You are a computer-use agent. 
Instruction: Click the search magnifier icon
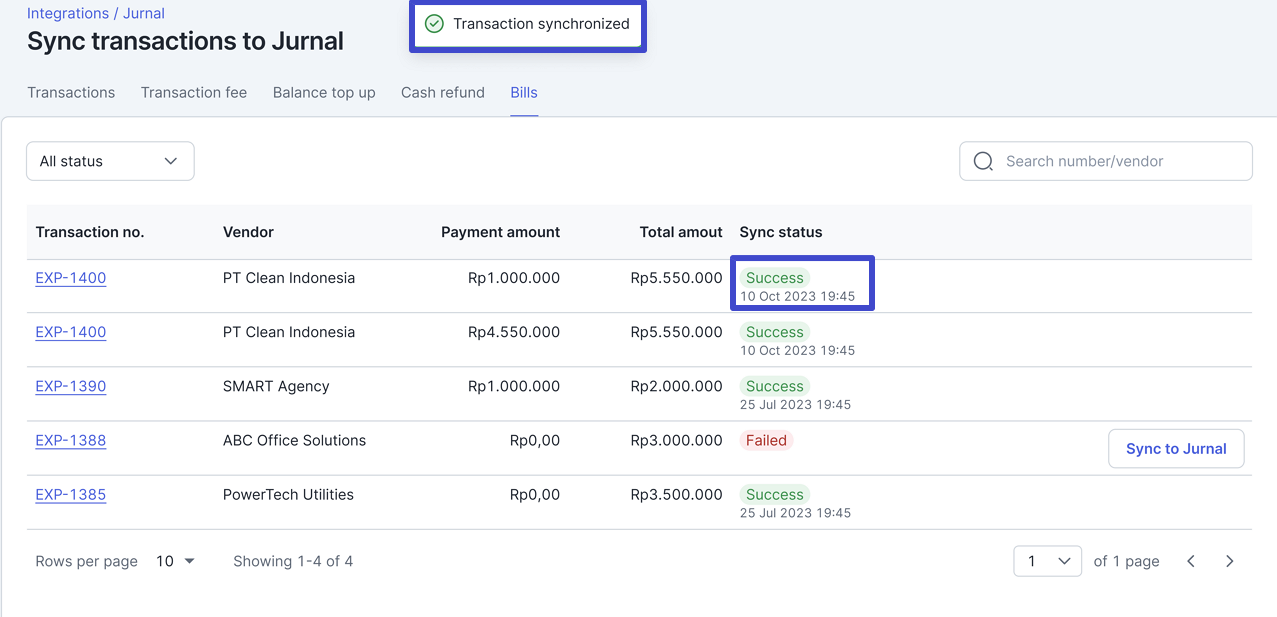coord(983,161)
